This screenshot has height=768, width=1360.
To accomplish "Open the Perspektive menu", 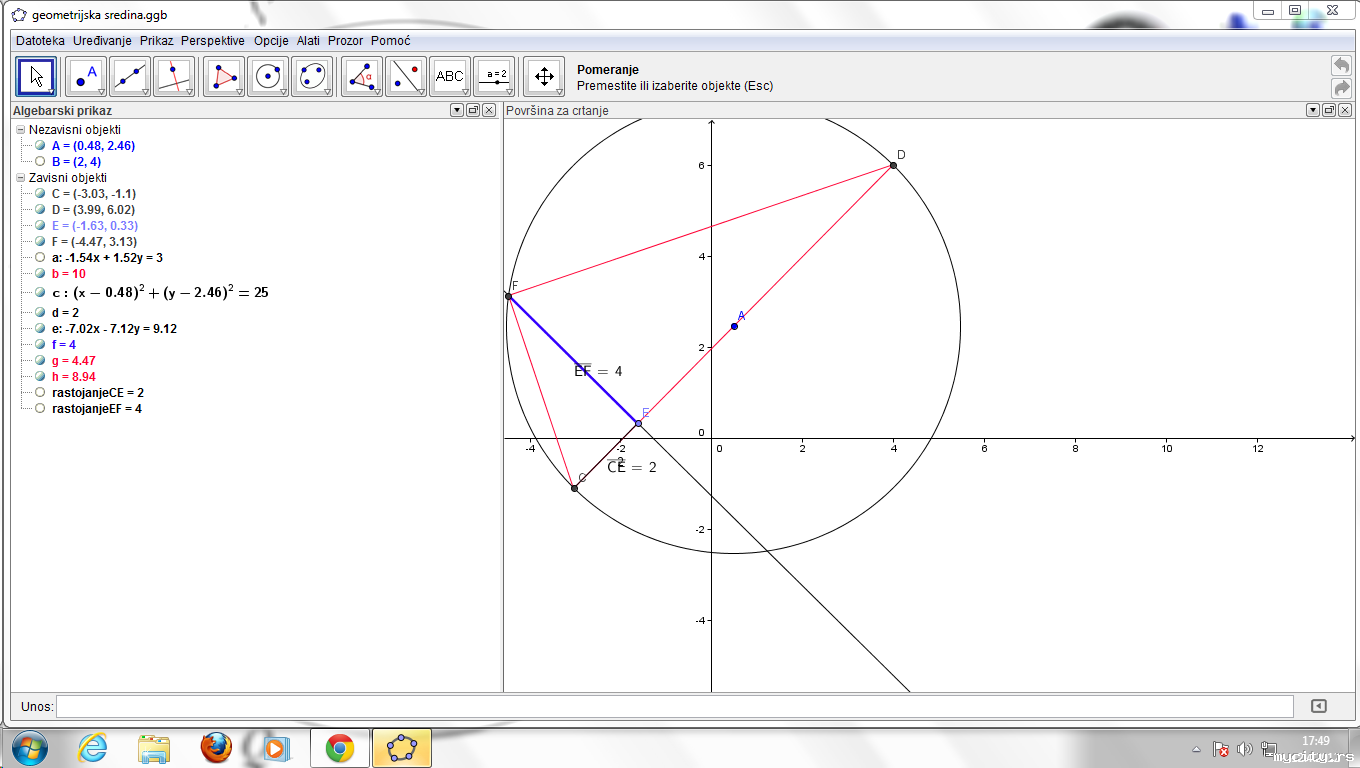I will (x=213, y=41).
